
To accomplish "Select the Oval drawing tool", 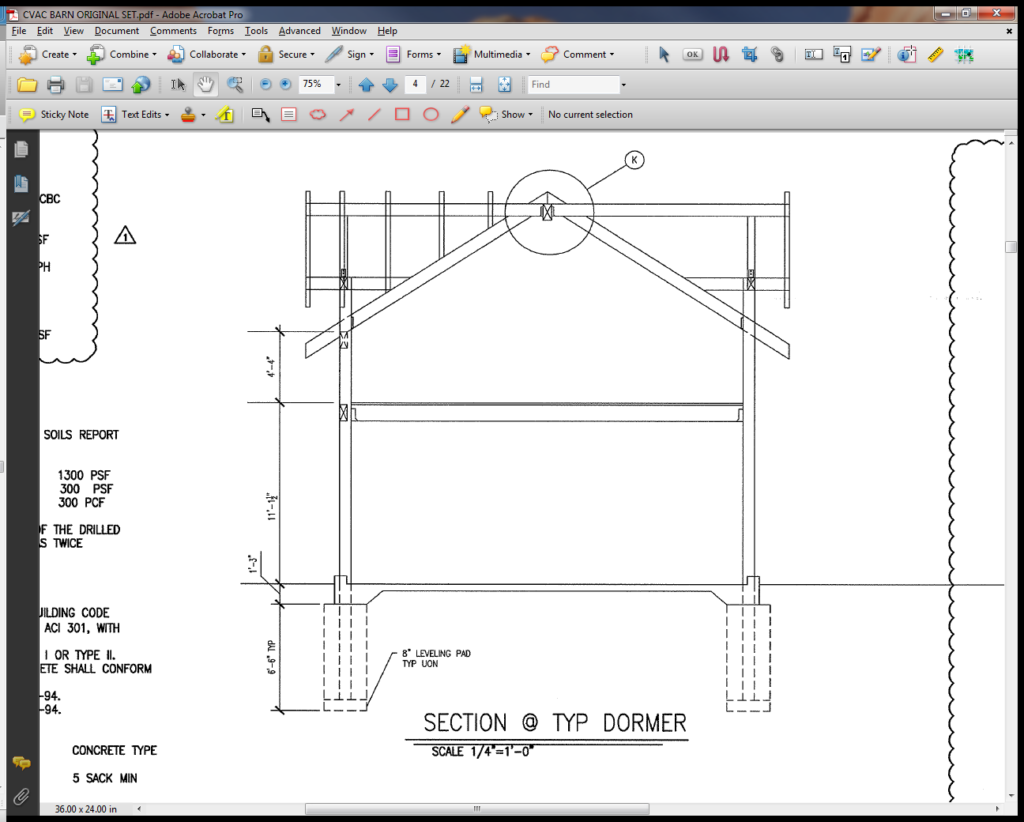I will pyautogui.click(x=431, y=115).
